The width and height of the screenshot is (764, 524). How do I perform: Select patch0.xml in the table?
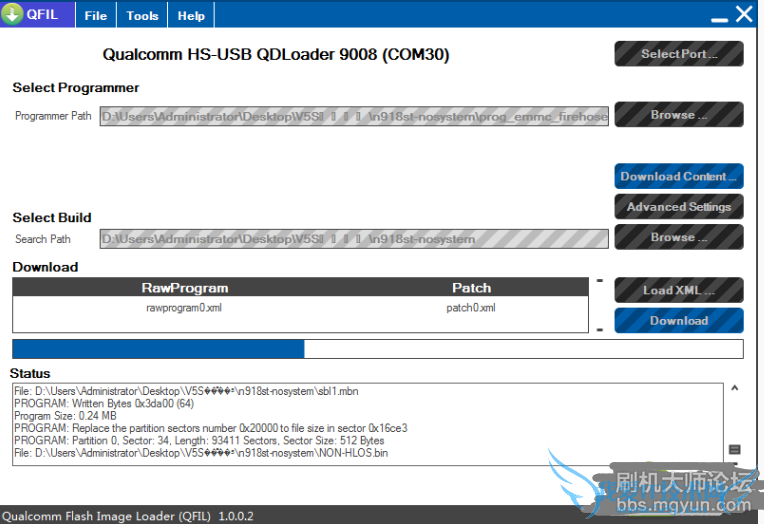(471, 308)
